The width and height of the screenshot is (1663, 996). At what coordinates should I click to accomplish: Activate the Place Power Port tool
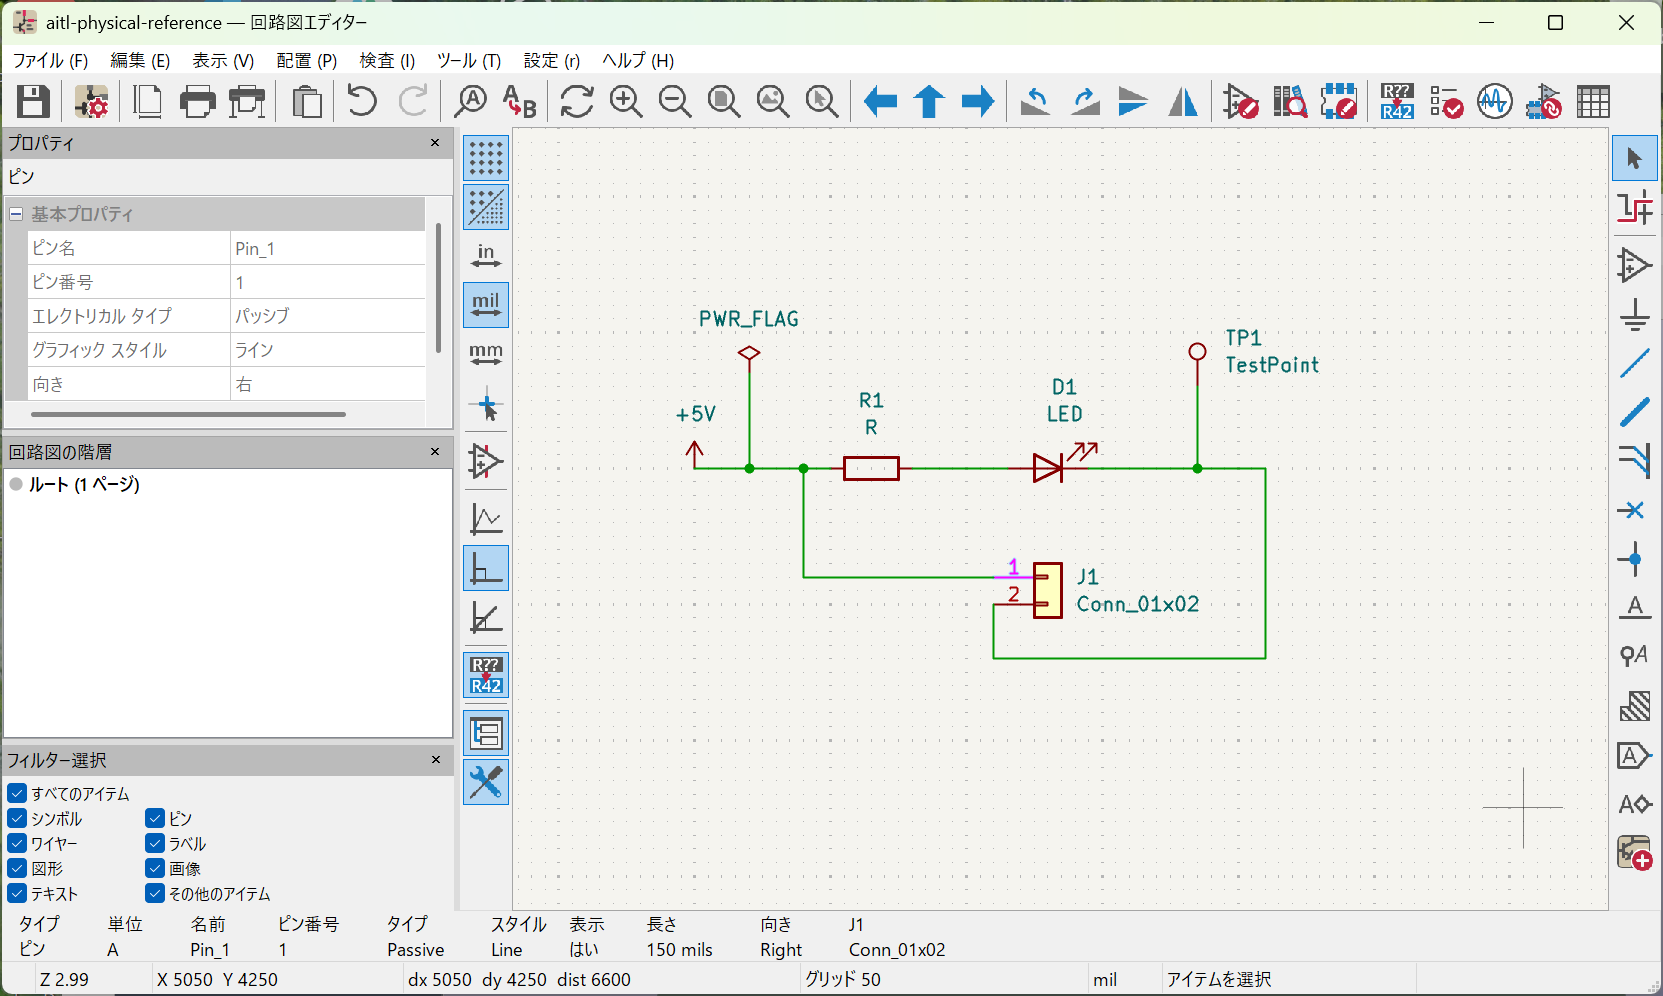coord(1636,314)
